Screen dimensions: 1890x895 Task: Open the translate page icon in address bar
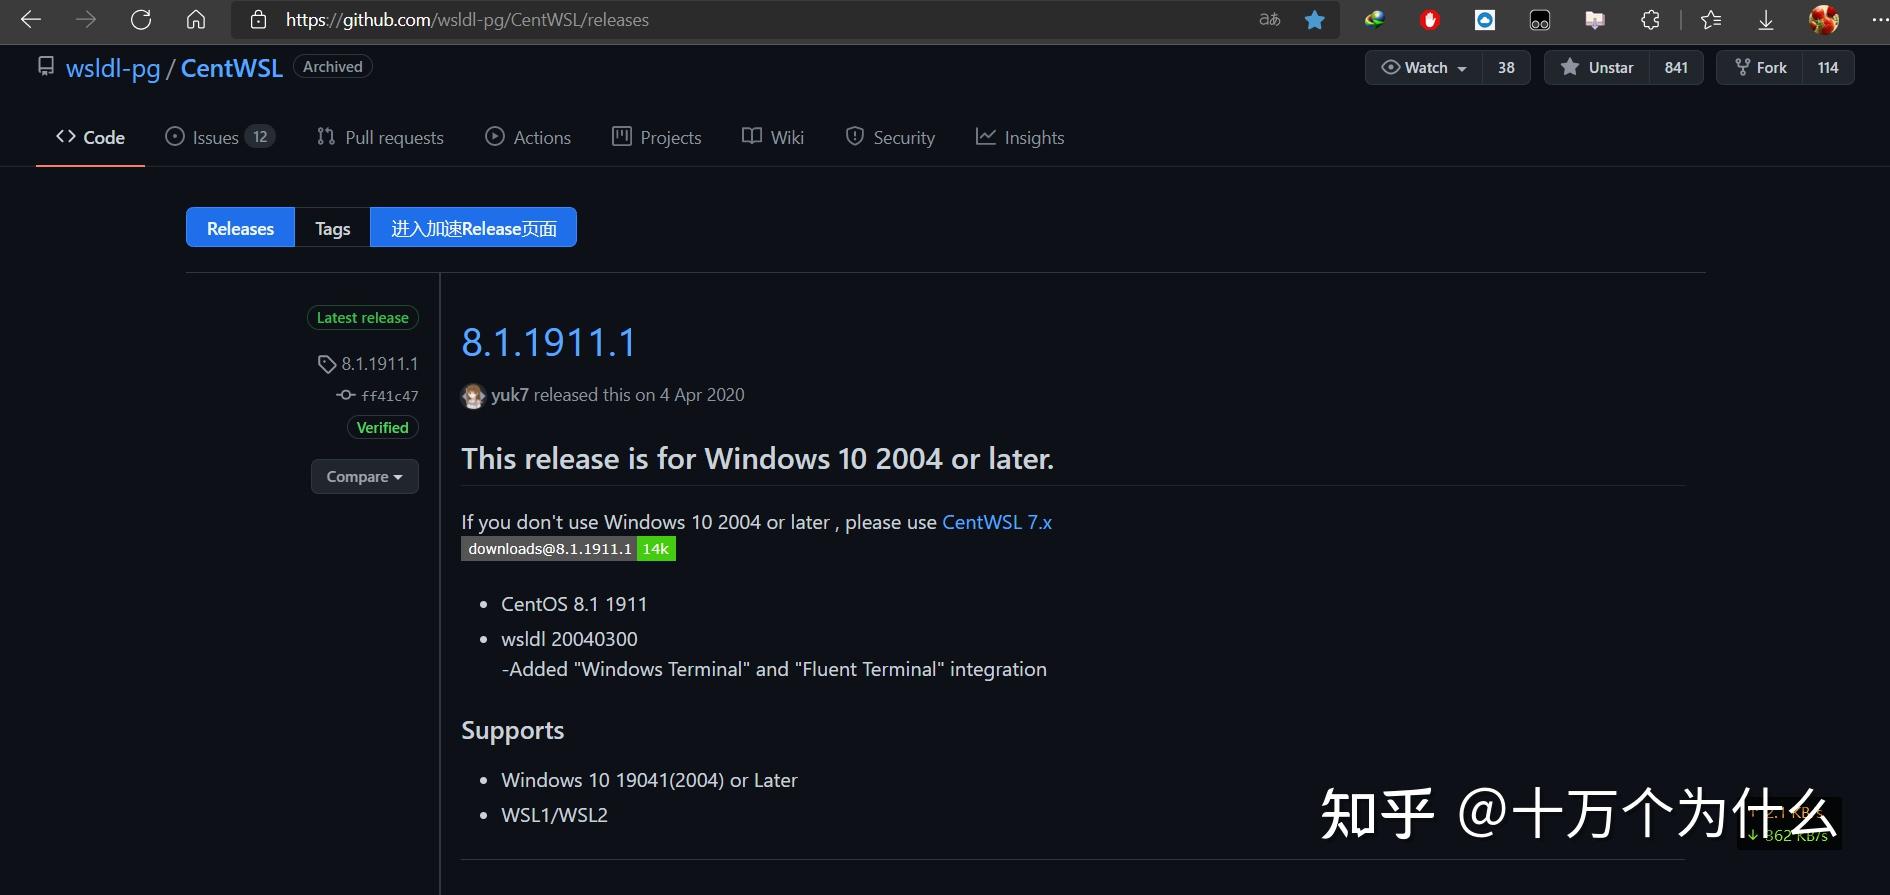coord(1270,19)
